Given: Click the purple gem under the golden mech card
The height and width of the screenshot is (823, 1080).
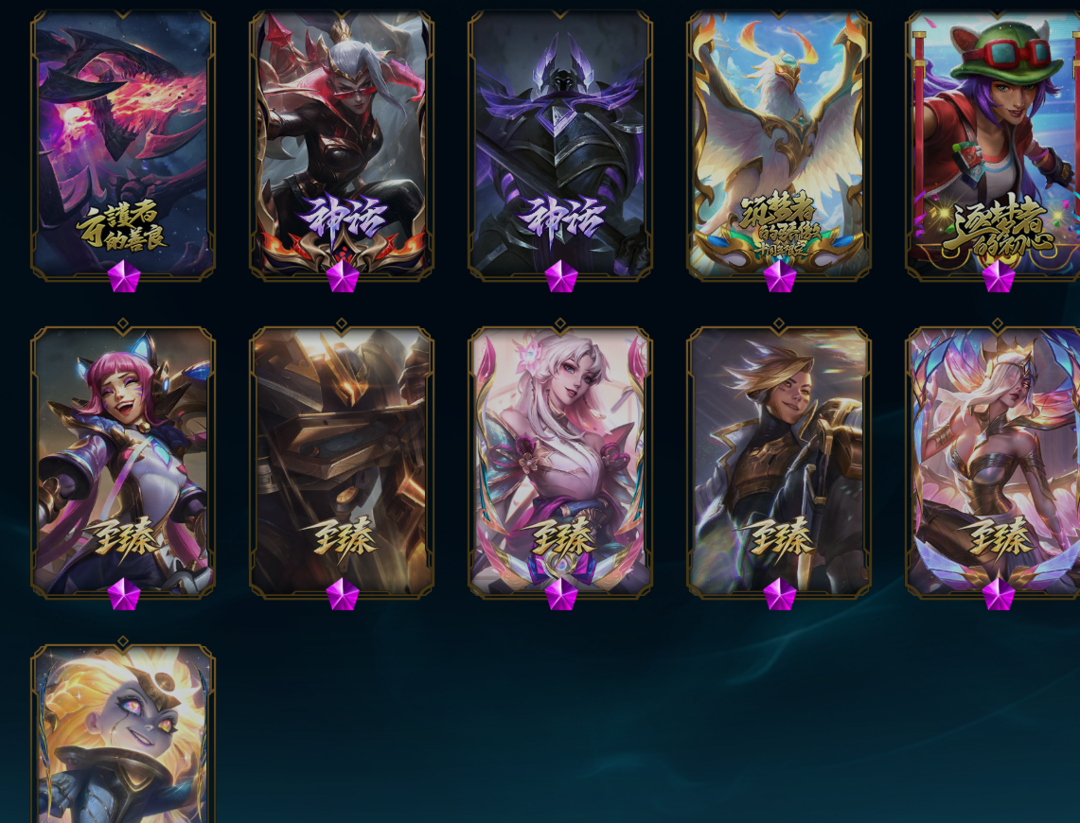Looking at the screenshot, I should point(342,594).
